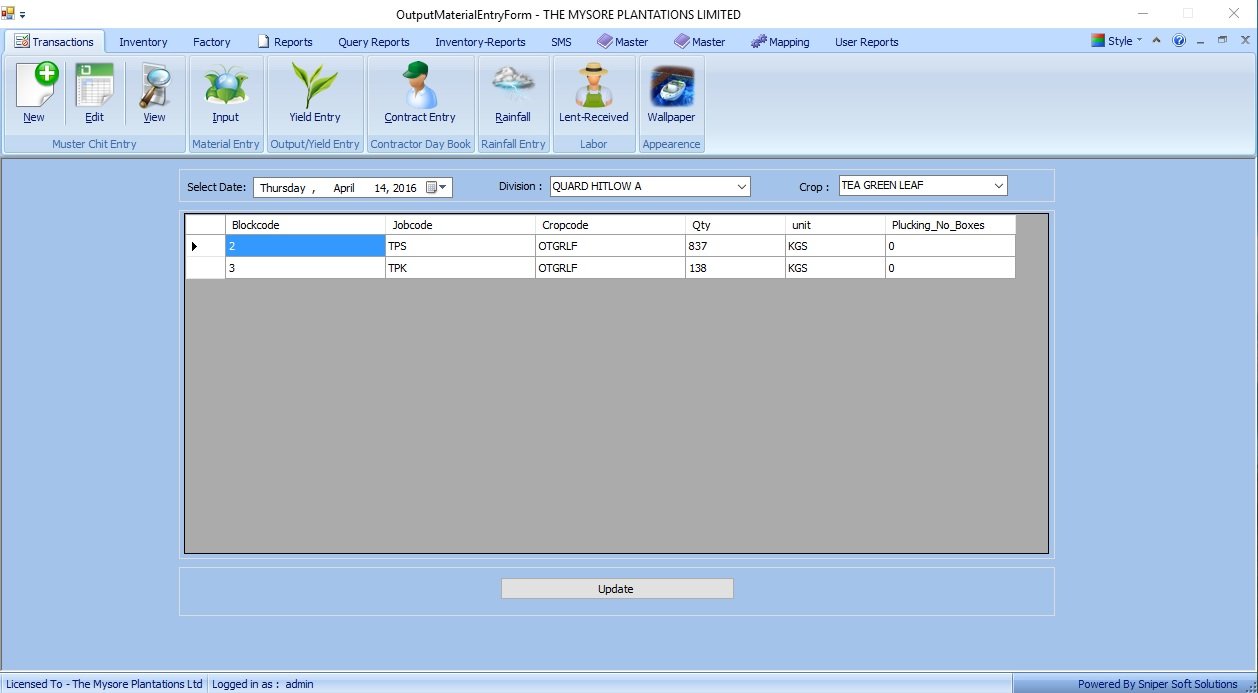
Task: Expand the Division dropdown list
Action: coord(741,187)
